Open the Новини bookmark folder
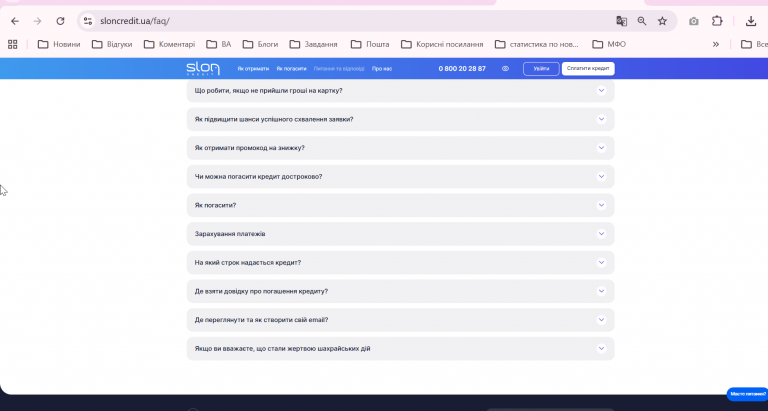 coord(59,44)
